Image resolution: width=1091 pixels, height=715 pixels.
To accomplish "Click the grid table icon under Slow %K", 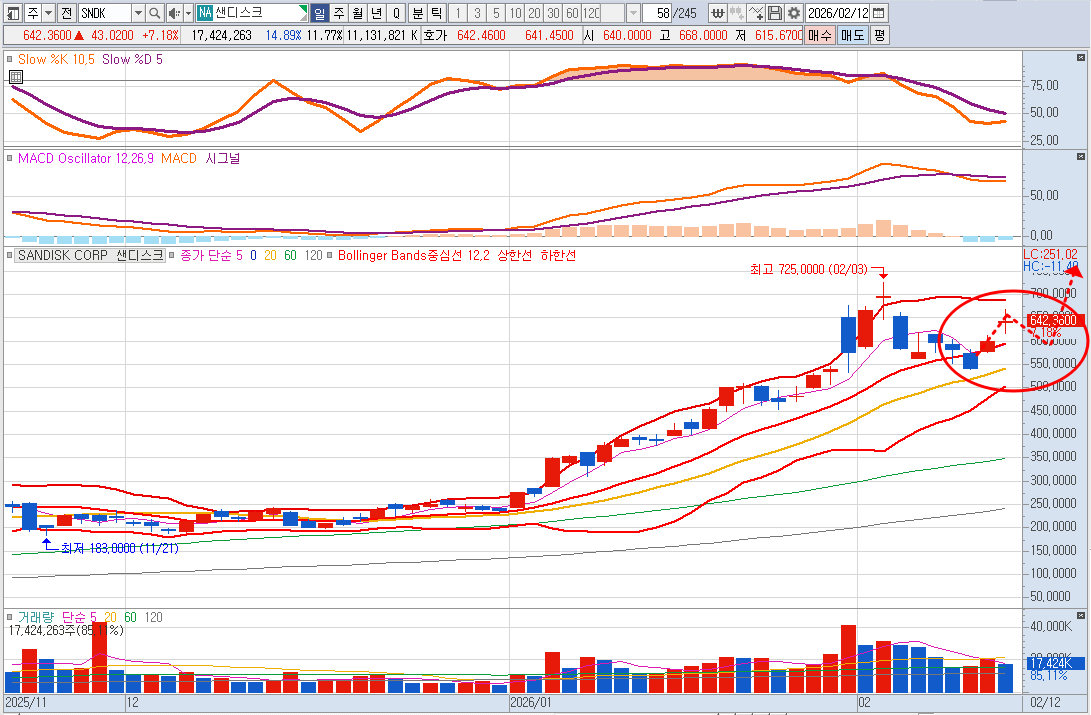I will (x=15, y=76).
